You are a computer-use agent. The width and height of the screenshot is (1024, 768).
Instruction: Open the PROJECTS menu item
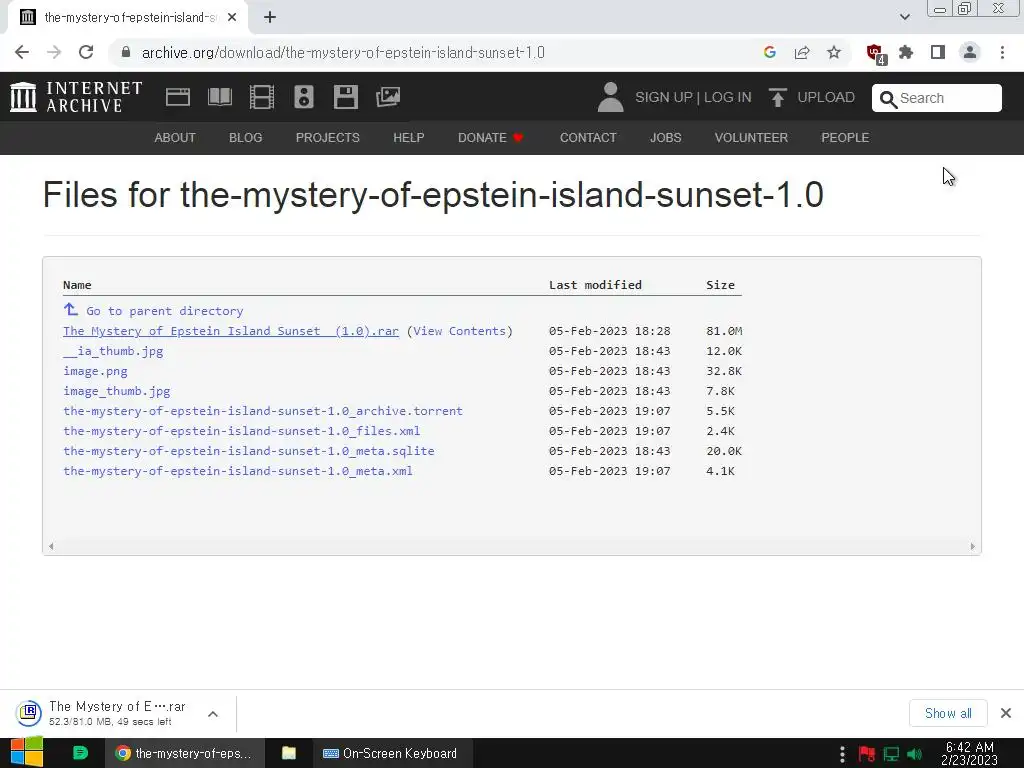[328, 138]
